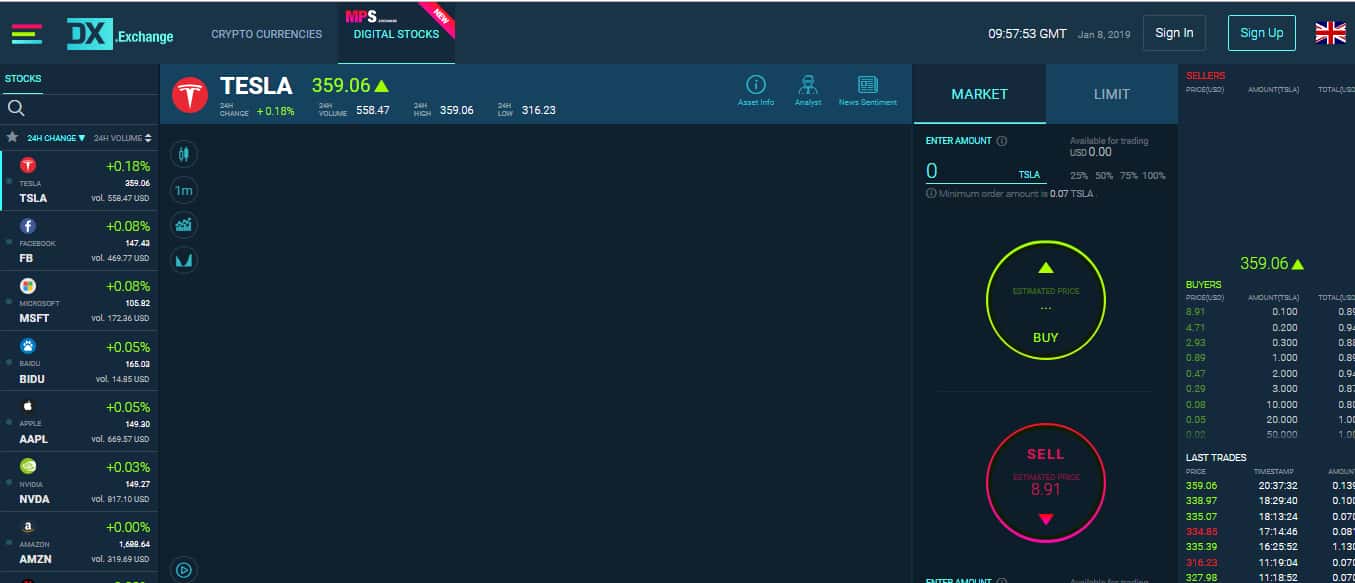Screen dimensions: 1355x583
Task: Switch to Digital Stocks tab
Action: (396, 34)
